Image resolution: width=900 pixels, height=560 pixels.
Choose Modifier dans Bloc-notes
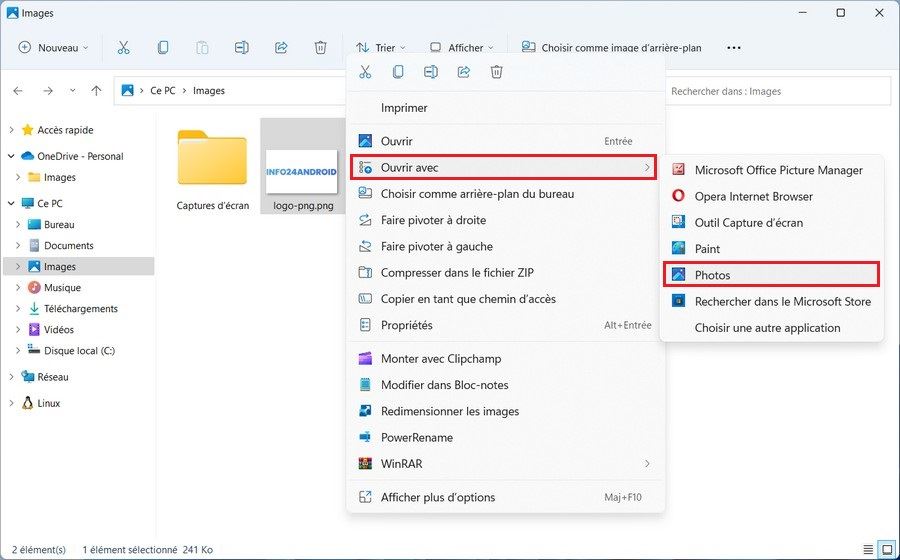click(506, 385)
